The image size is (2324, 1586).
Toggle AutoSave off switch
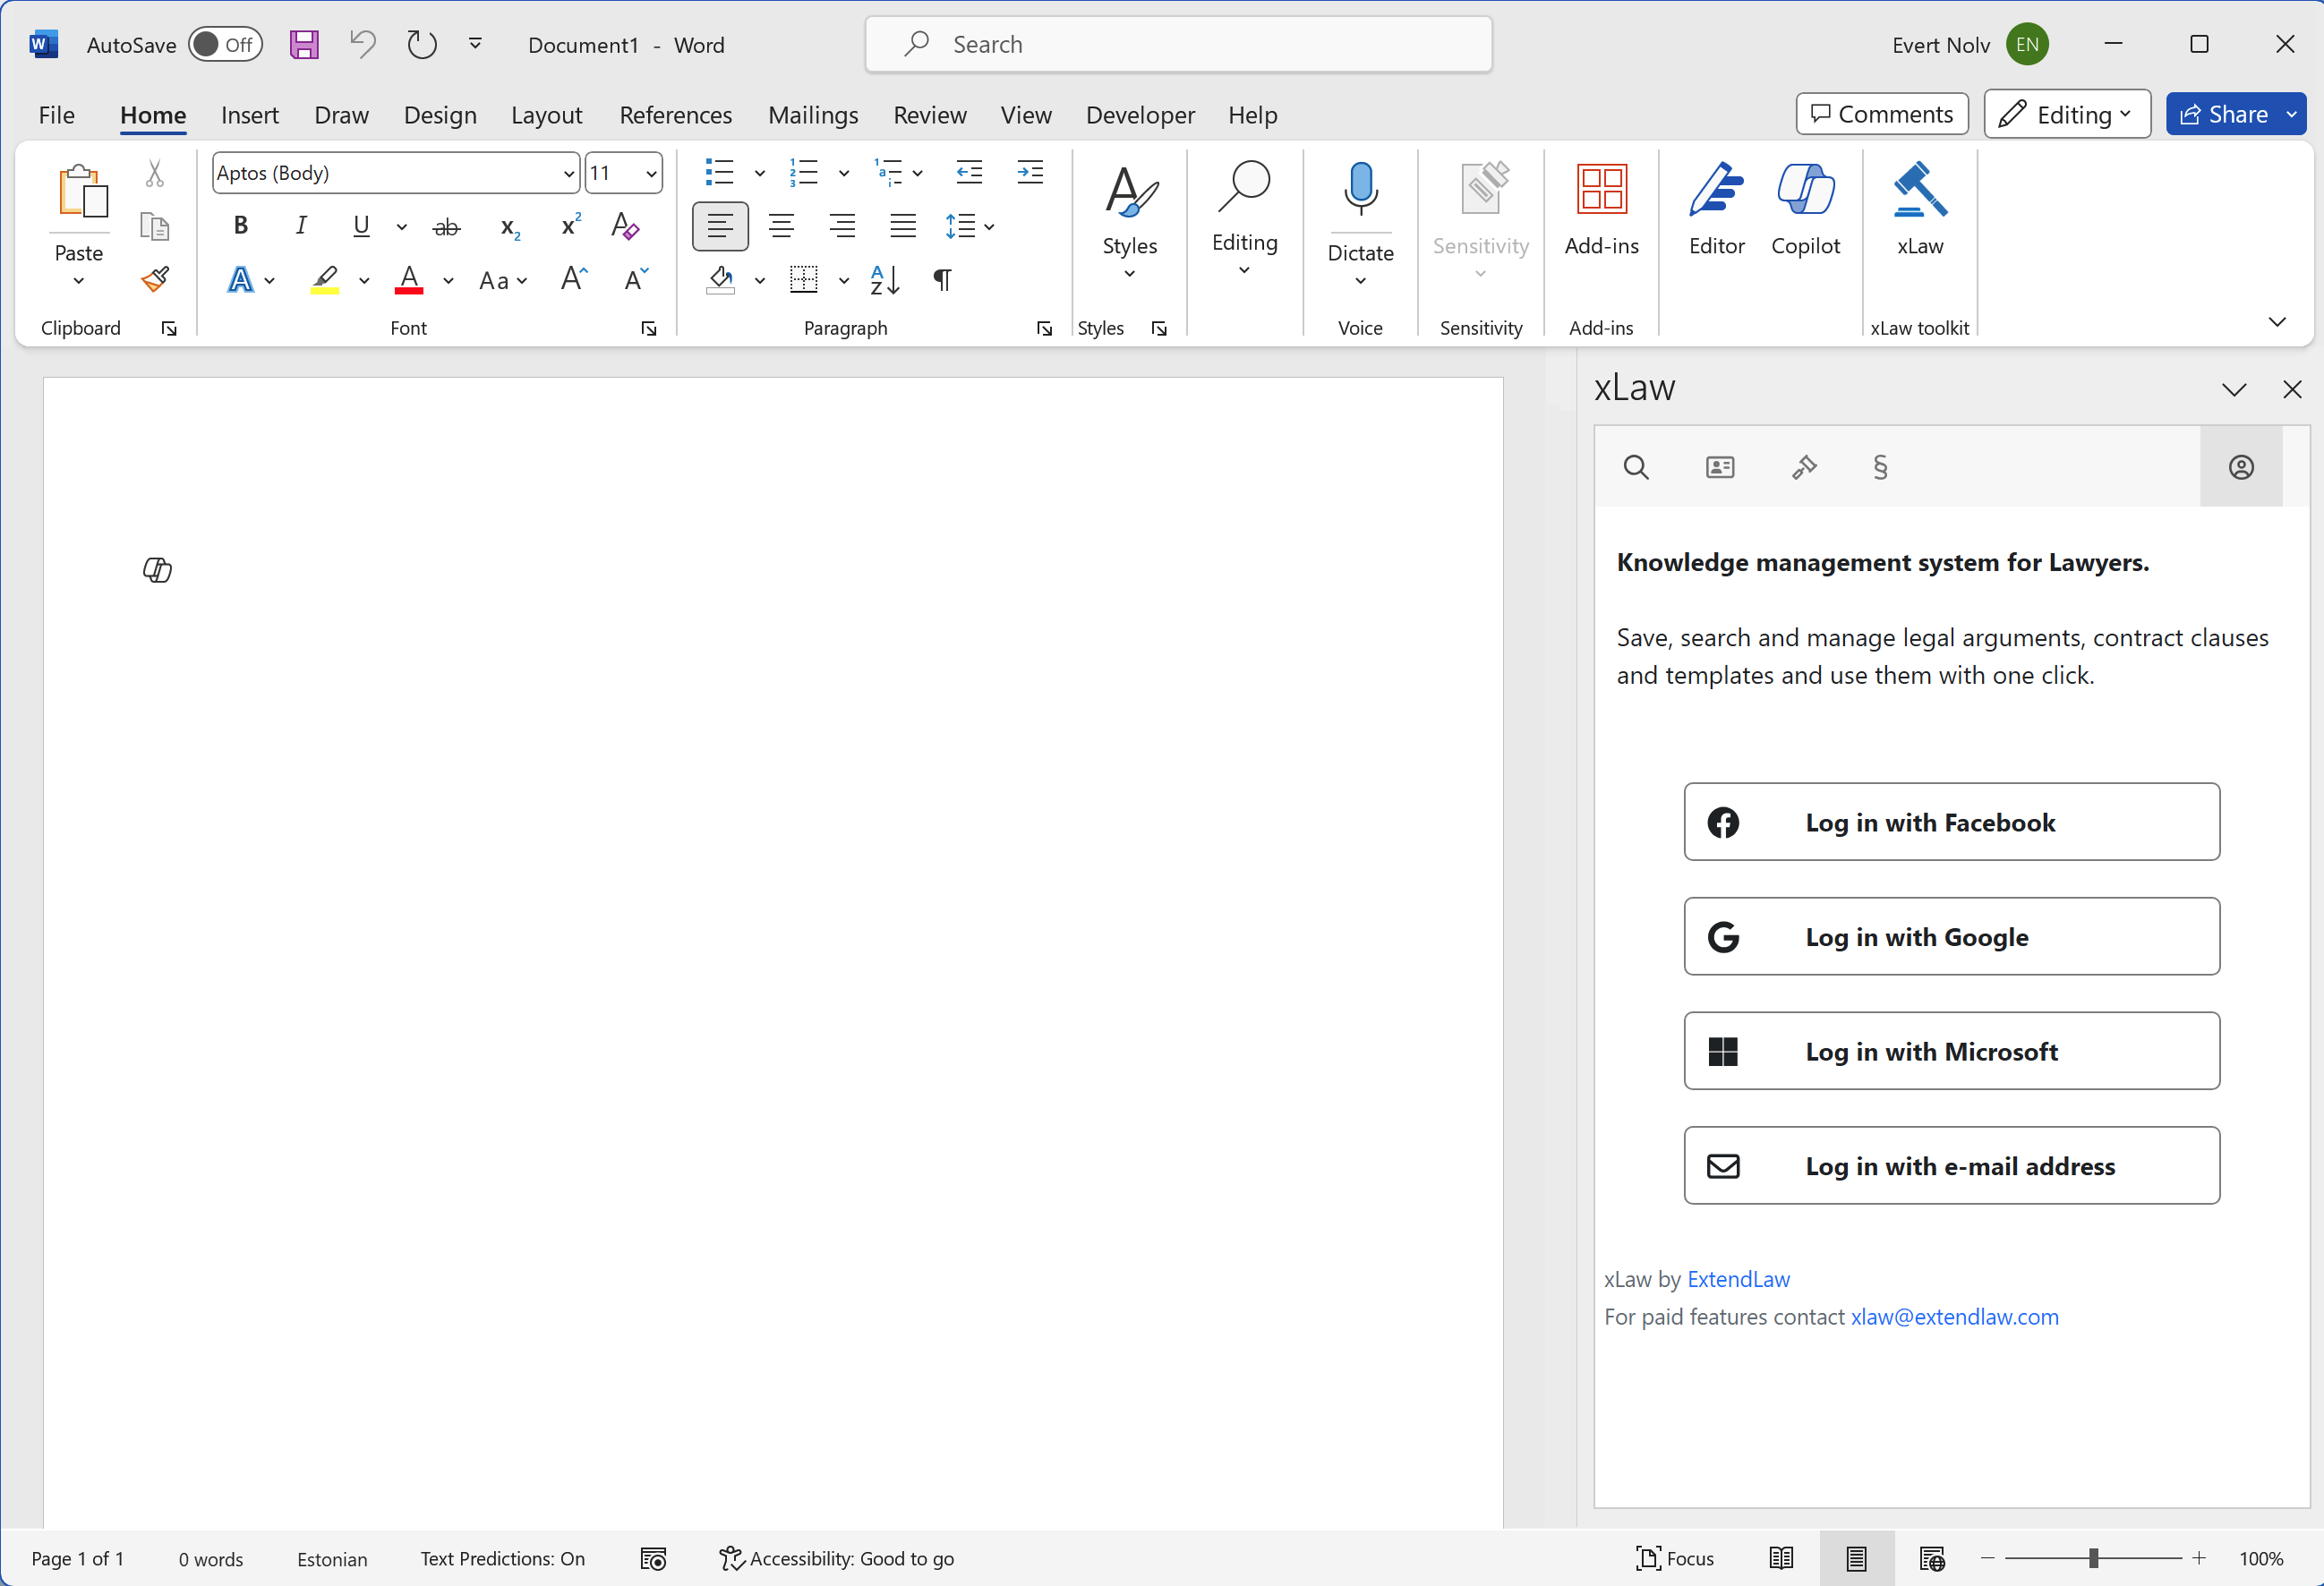pos(224,44)
